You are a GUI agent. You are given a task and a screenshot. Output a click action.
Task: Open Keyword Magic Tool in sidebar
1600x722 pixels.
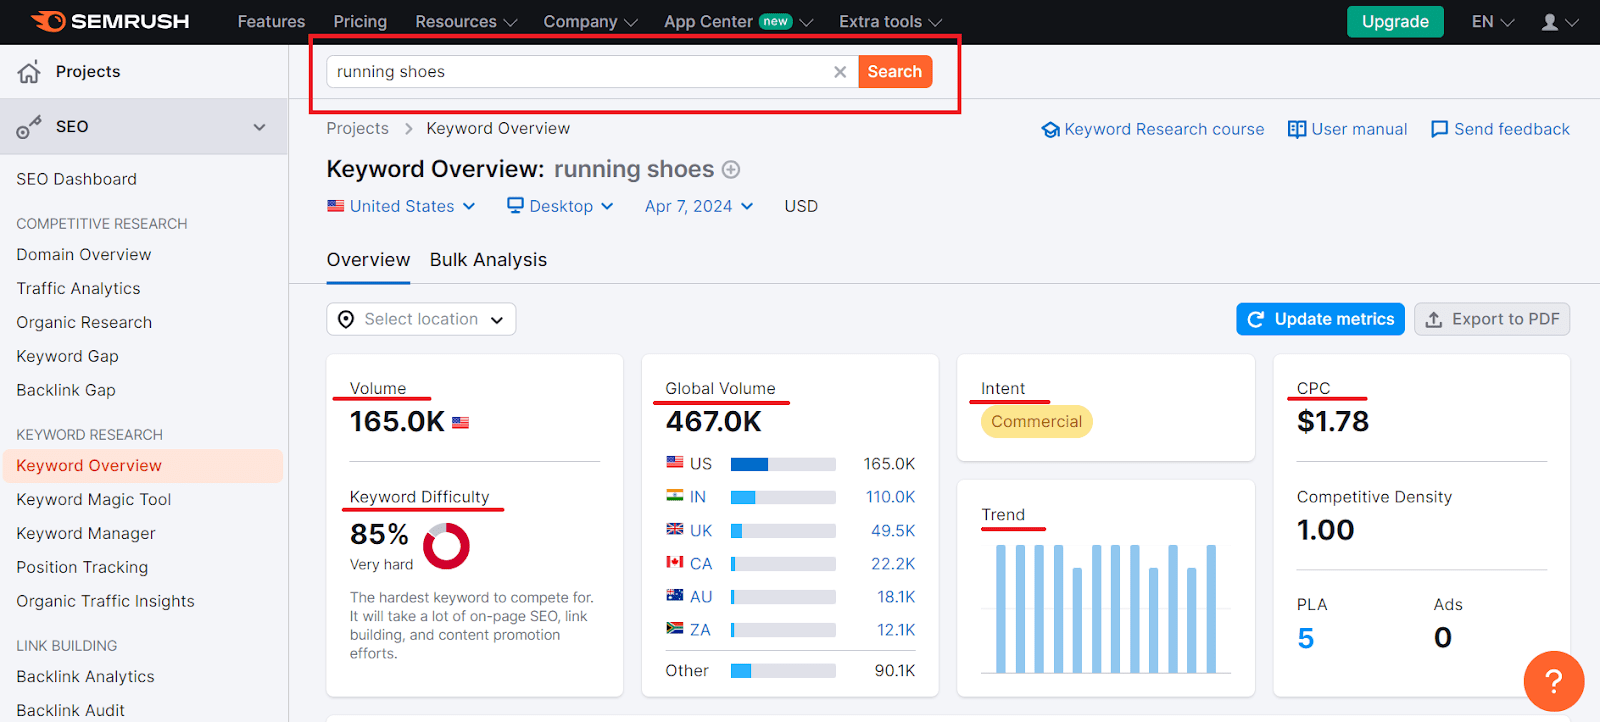click(93, 500)
